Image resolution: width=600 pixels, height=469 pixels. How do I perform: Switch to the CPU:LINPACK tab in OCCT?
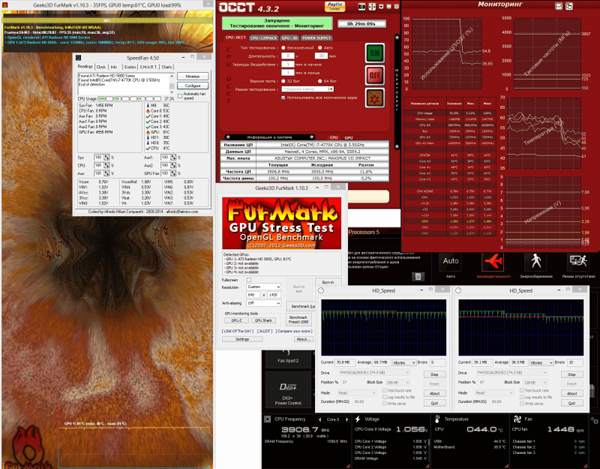click(264, 38)
